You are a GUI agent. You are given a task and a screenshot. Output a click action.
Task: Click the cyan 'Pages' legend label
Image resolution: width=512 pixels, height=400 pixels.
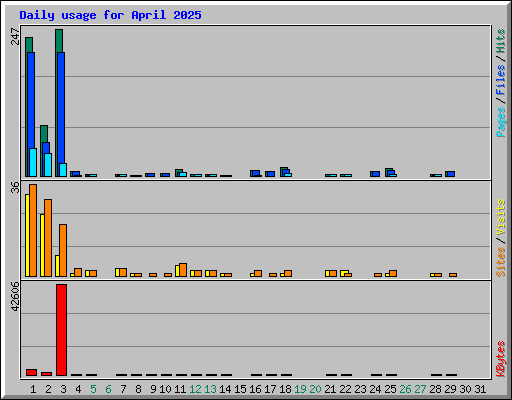(501, 122)
